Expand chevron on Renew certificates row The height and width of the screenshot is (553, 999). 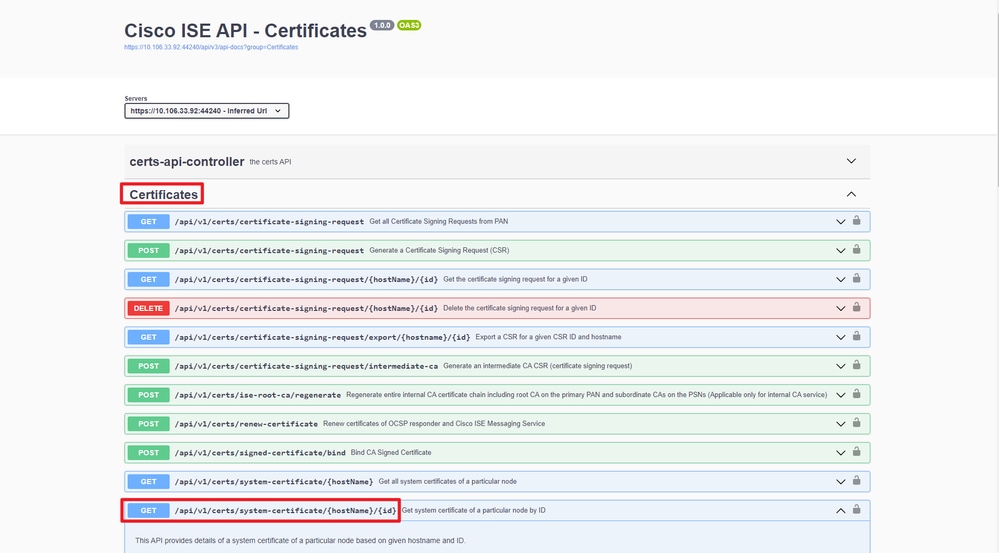coord(840,424)
